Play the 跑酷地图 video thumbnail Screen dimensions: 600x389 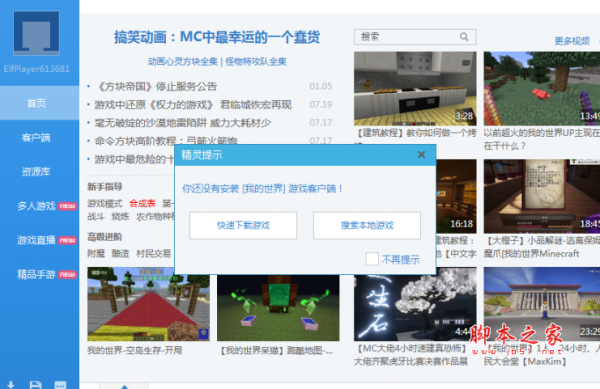[278, 307]
